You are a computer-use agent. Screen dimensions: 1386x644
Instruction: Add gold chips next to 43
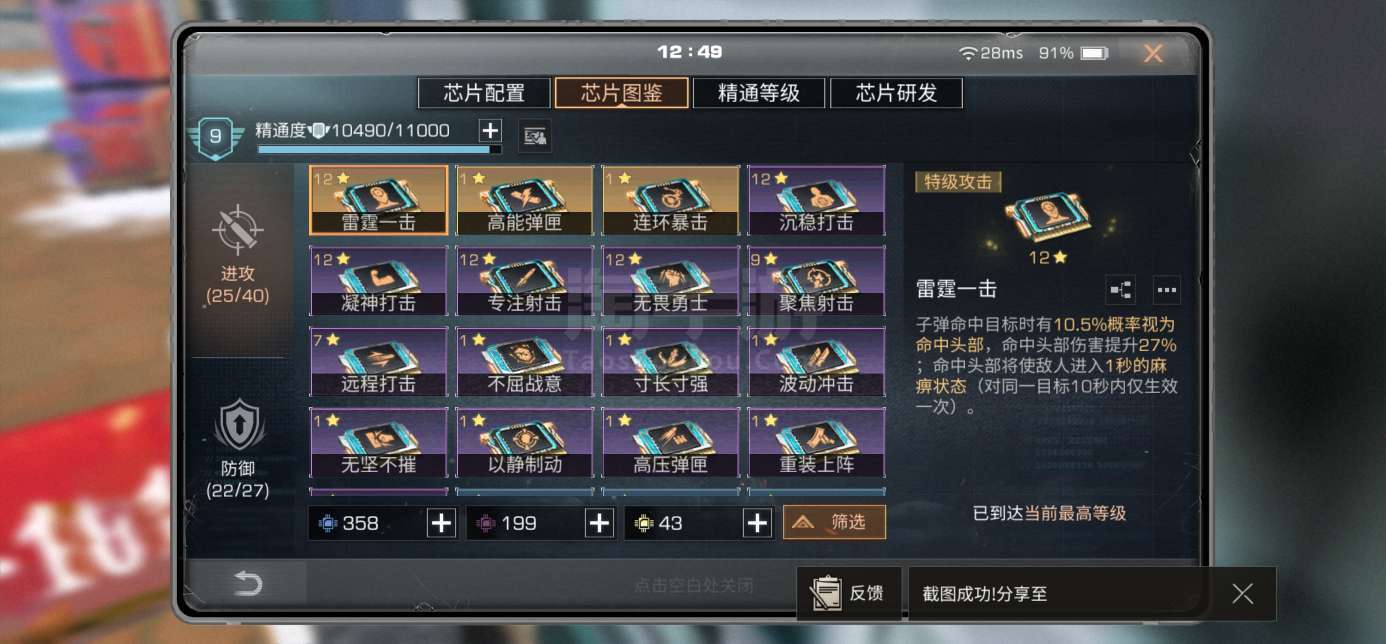pyautogui.click(x=758, y=522)
